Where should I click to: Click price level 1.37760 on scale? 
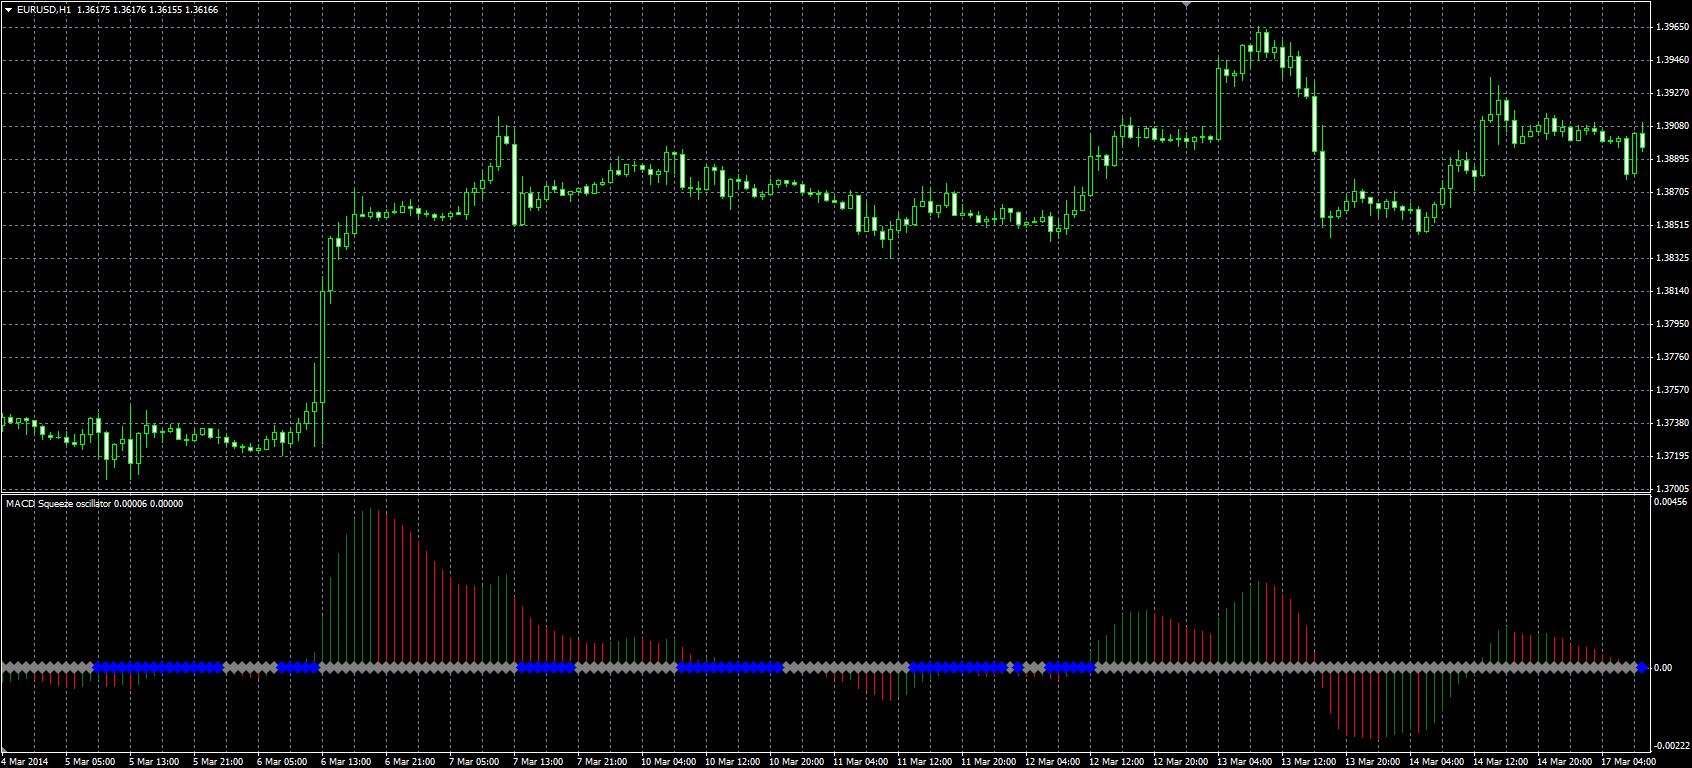tap(1672, 357)
